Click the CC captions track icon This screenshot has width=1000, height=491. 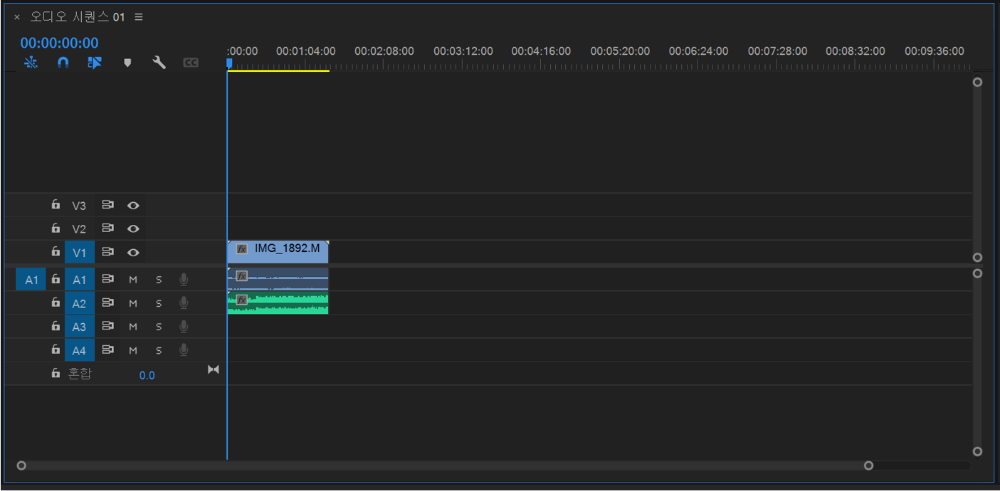coord(191,63)
